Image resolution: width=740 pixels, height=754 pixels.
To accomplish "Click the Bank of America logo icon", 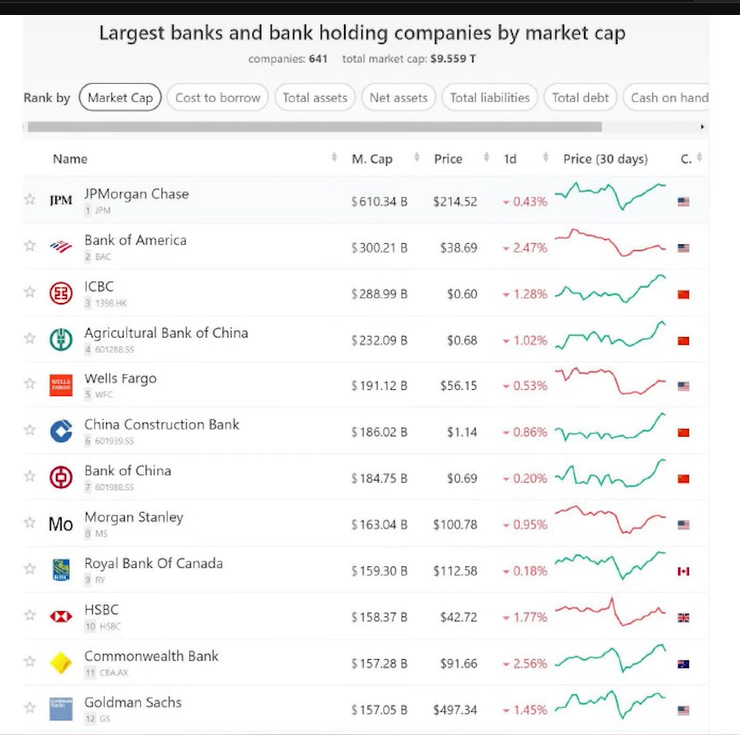I will [x=61, y=247].
